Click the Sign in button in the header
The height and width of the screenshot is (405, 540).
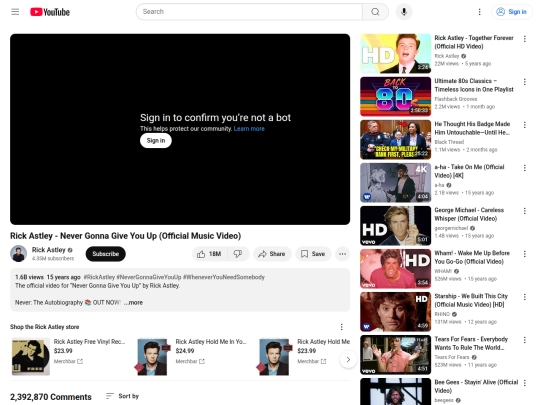click(x=511, y=12)
